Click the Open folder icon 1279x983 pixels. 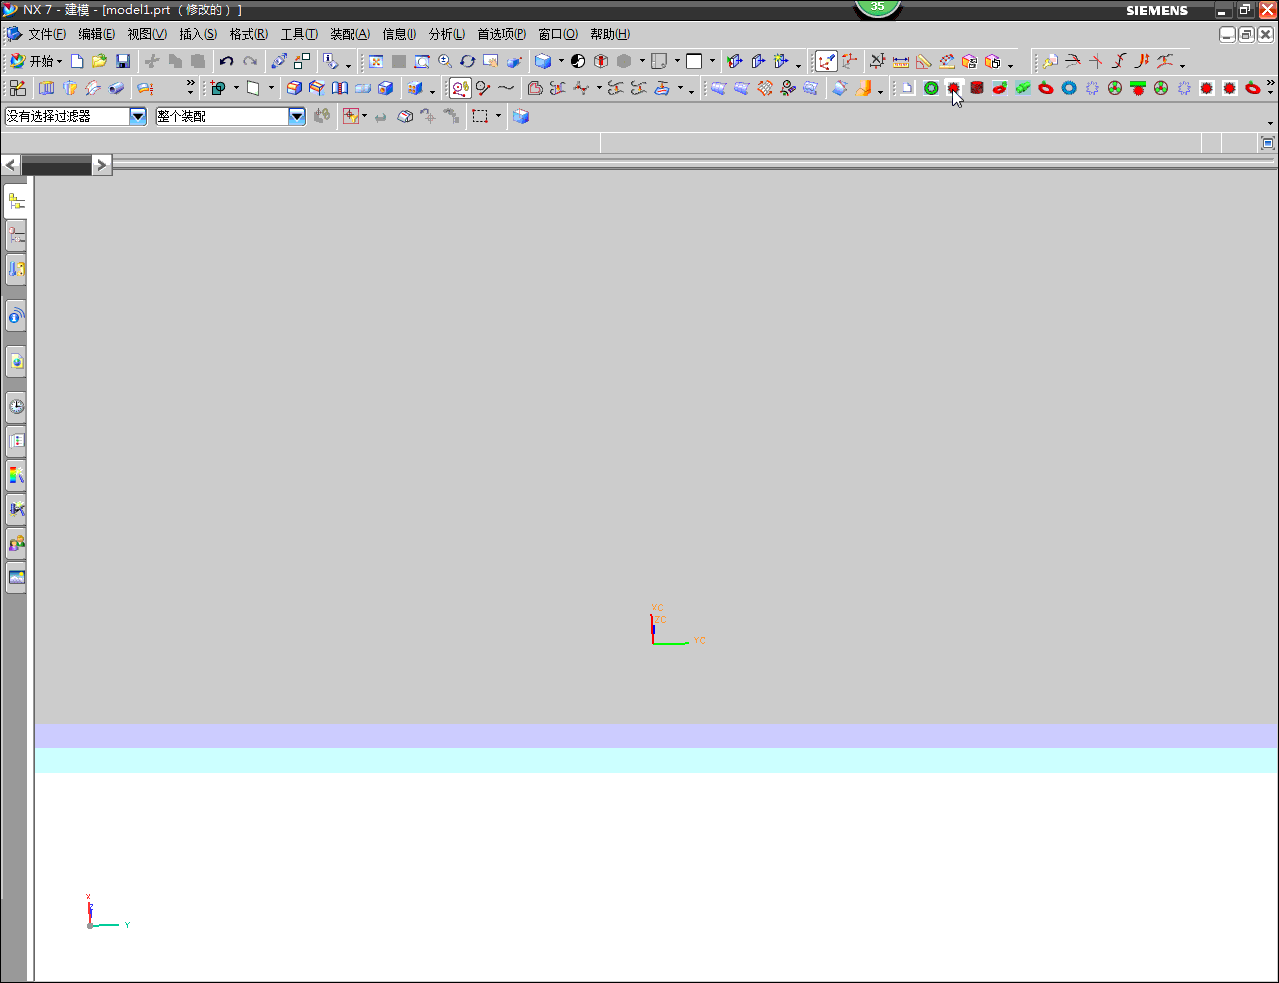[99, 61]
